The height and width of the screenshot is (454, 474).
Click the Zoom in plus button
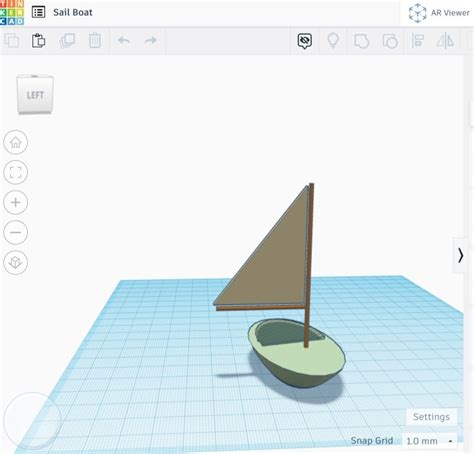(x=15, y=202)
